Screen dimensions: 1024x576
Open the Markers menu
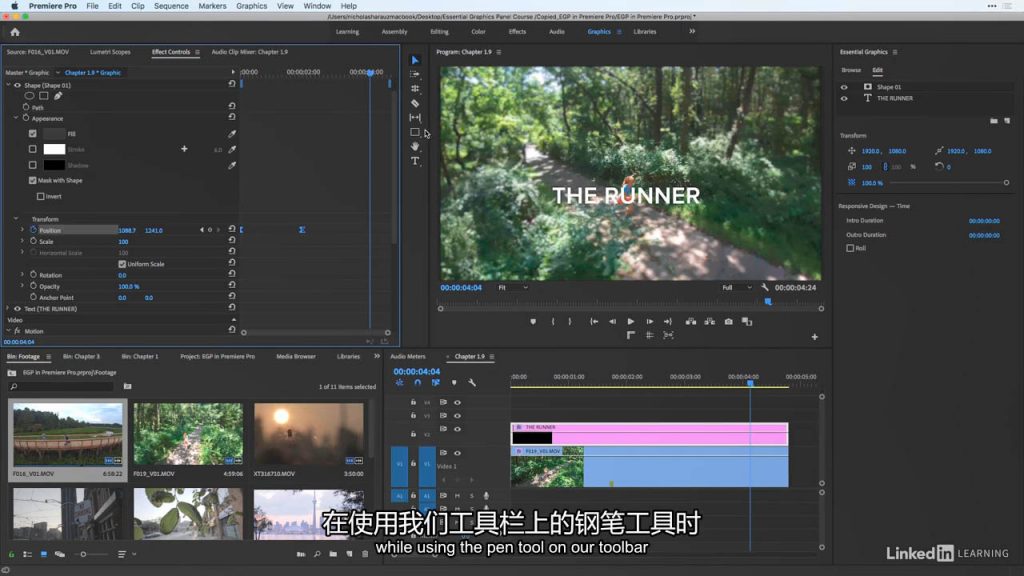click(x=212, y=6)
